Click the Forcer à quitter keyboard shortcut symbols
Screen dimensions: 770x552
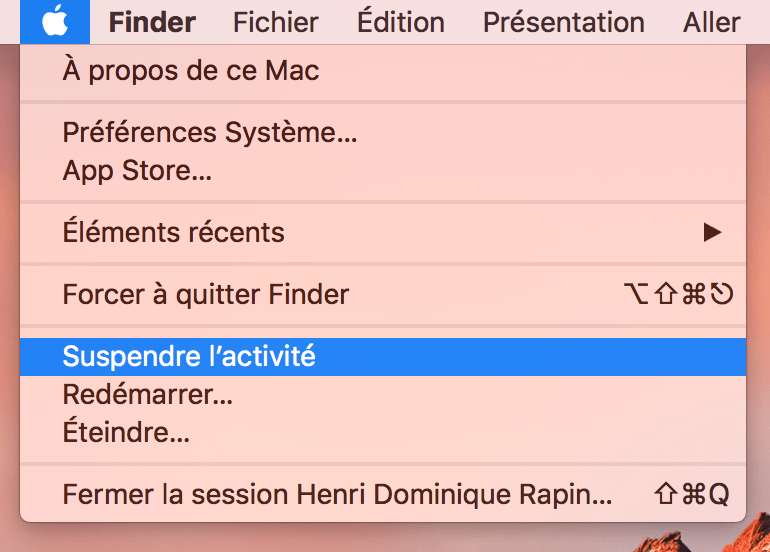pos(677,295)
